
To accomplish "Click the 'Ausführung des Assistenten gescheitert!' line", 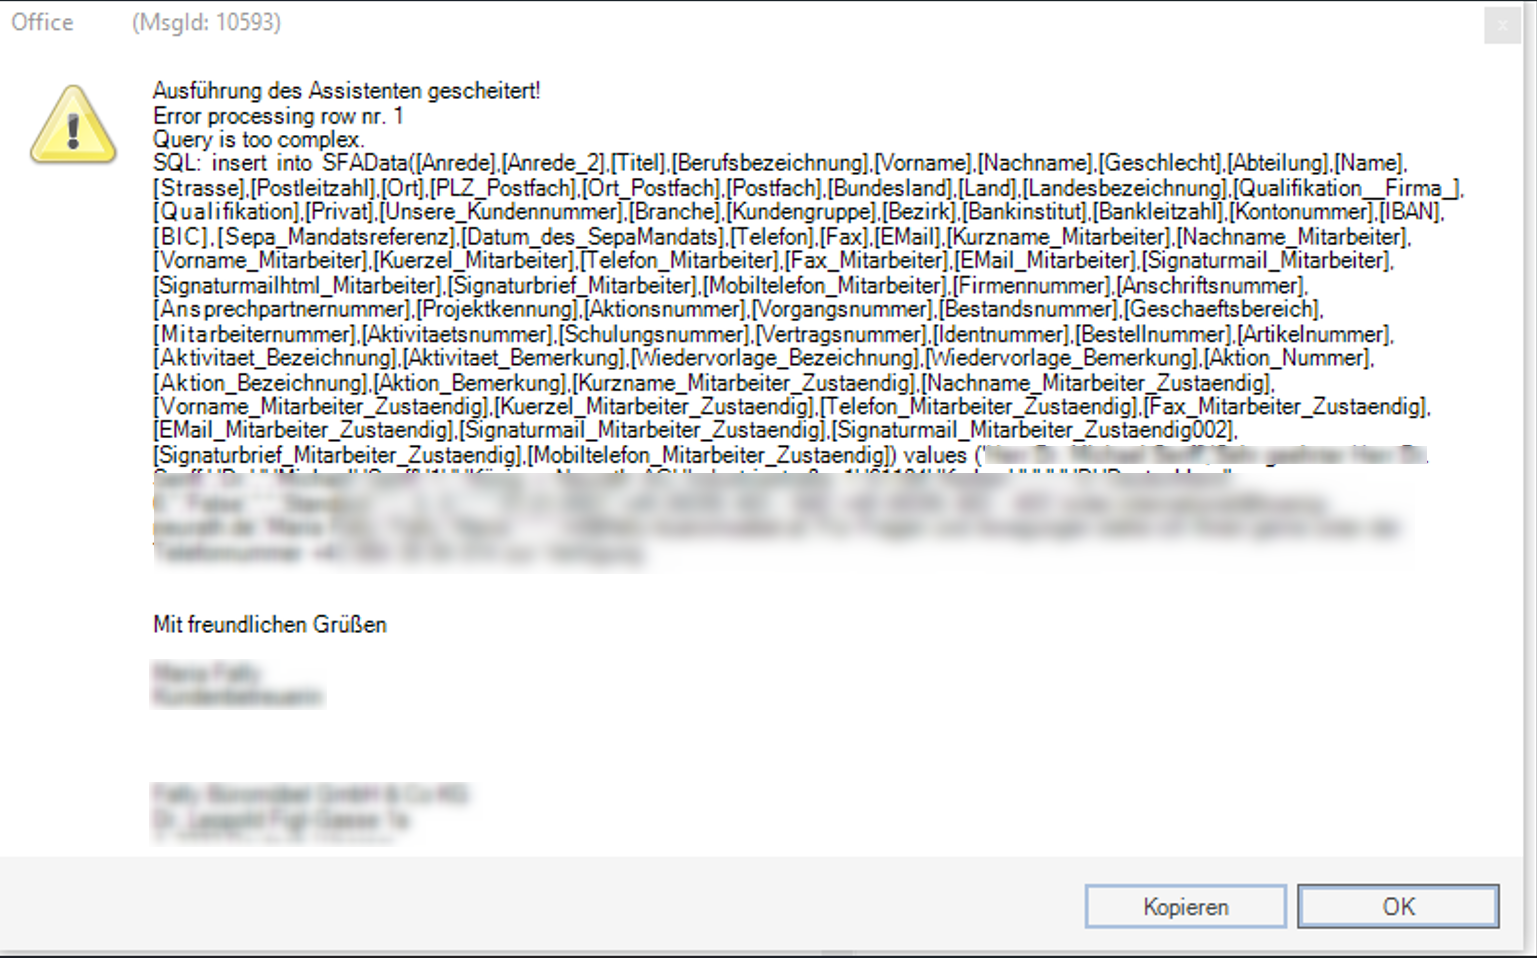I will (x=346, y=91).
